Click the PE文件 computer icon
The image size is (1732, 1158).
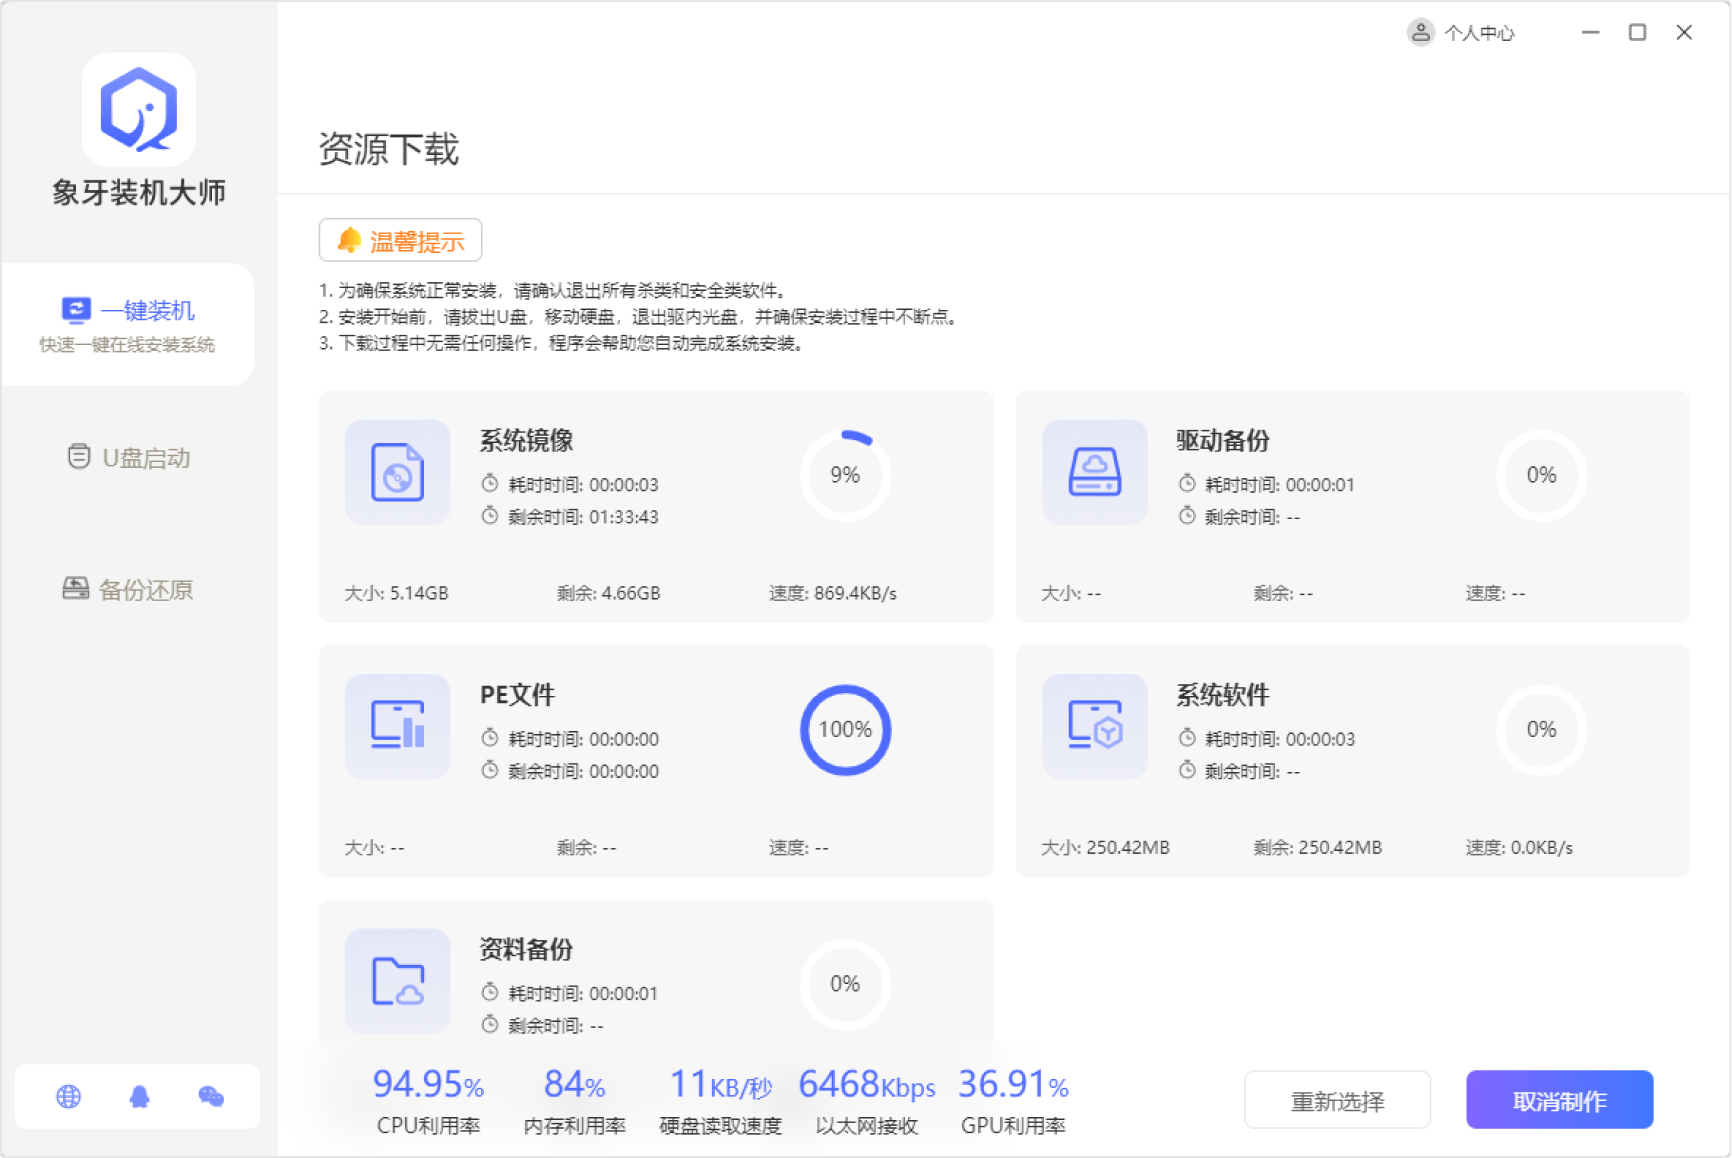pos(397,726)
